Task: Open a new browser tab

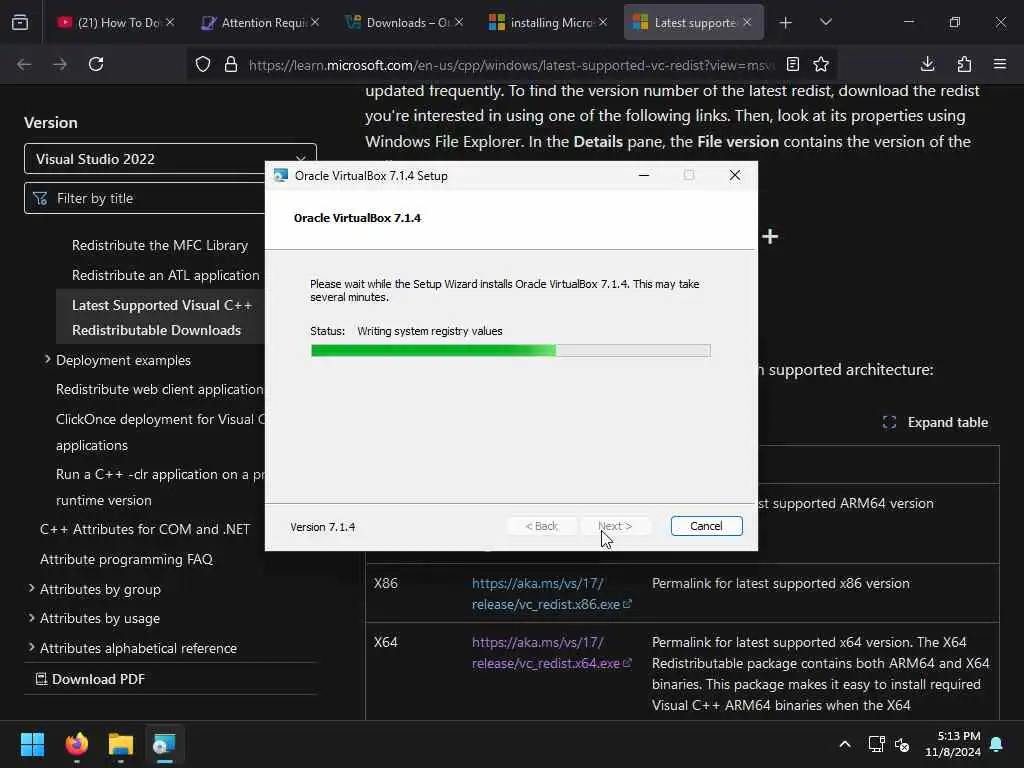Action: 786,23
